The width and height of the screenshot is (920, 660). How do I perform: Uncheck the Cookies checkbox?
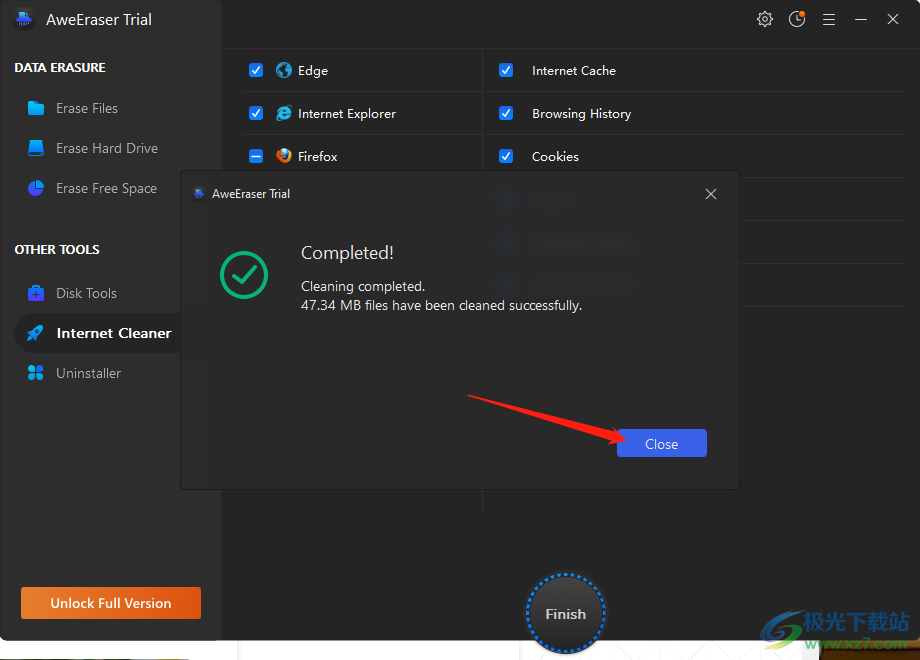(506, 156)
